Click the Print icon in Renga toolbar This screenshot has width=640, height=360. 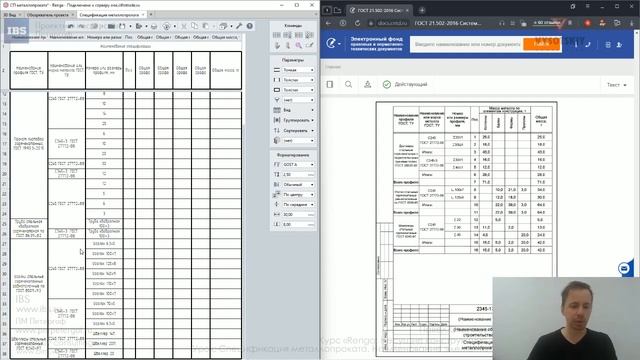(x=154, y=26)
